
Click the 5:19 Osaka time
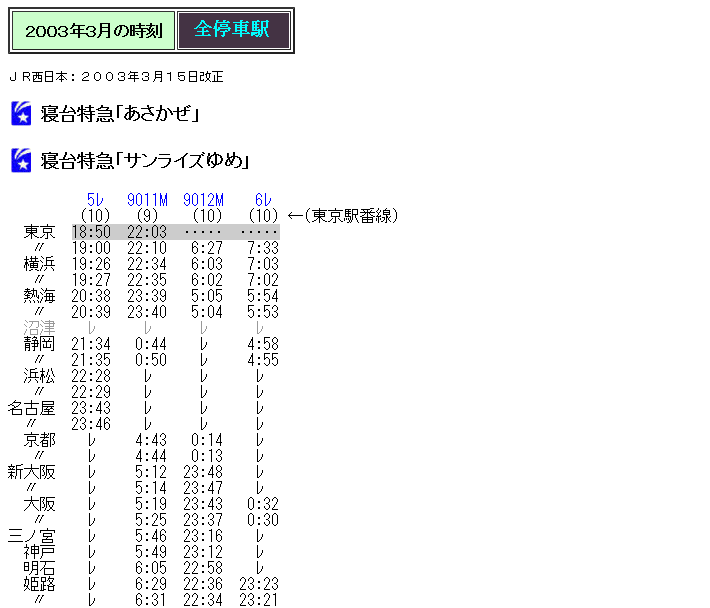(151, 504)
